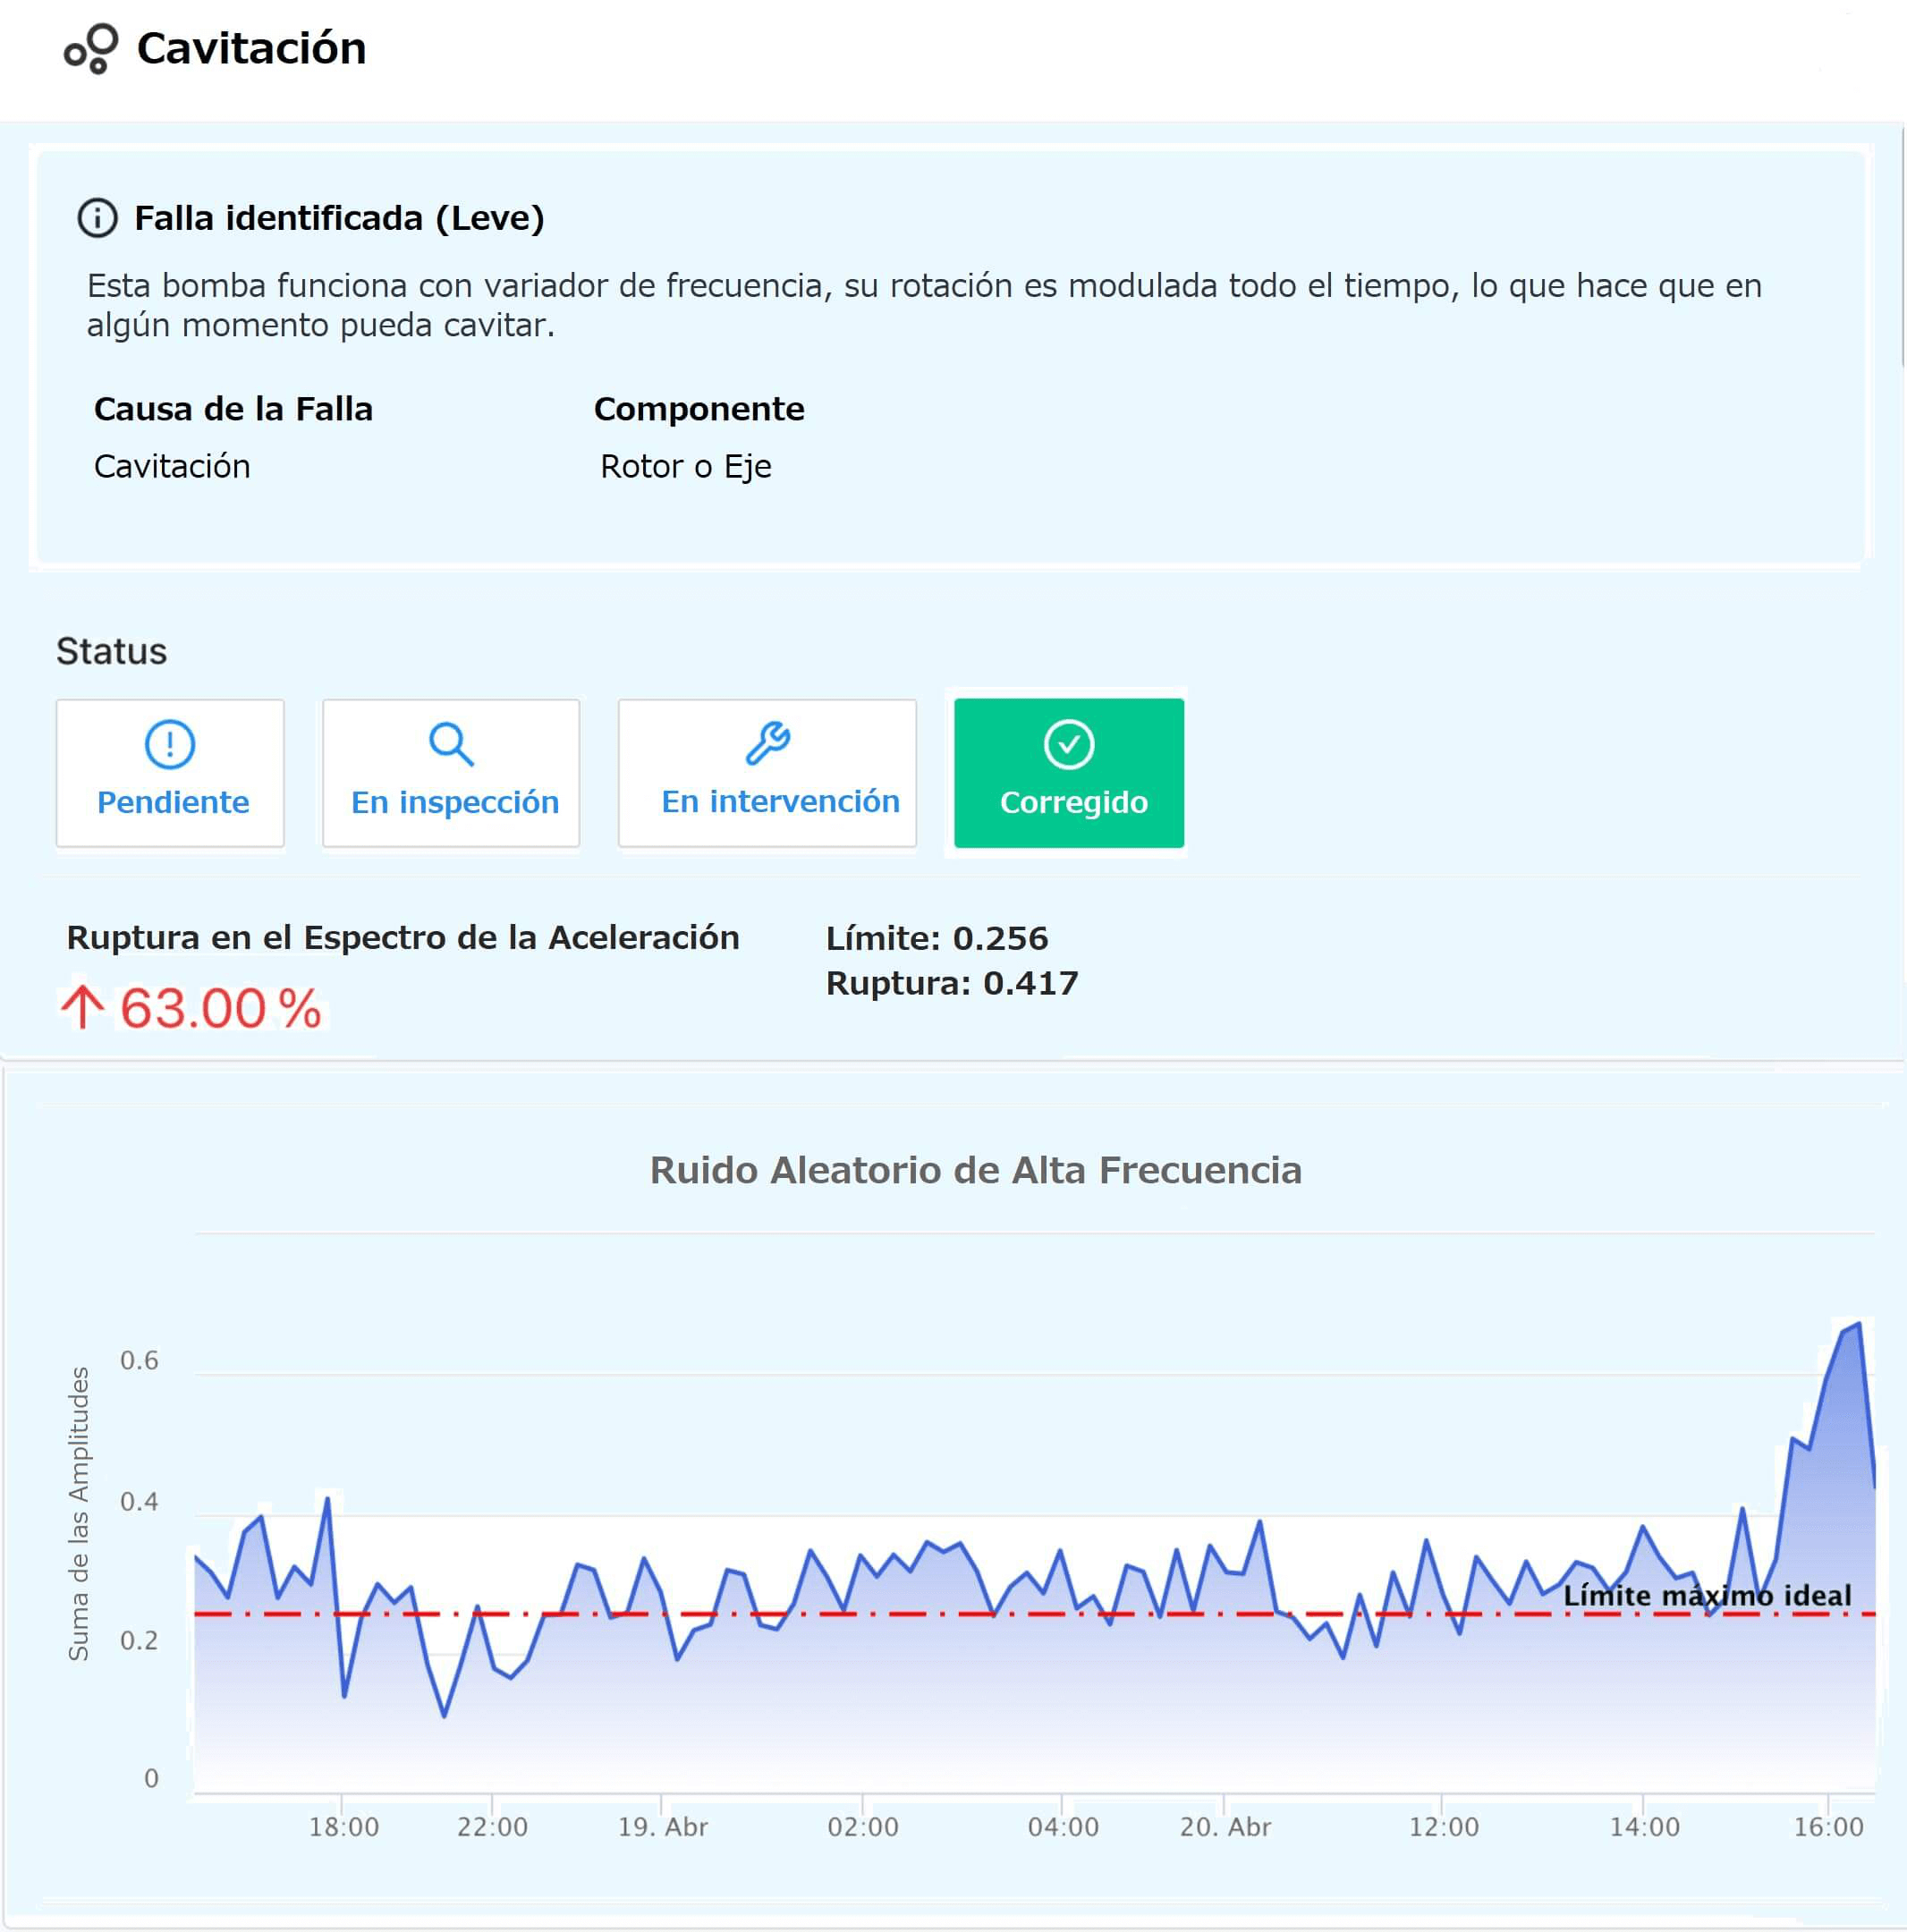Screen dimensions: 1907x1932
Task: Click the 63.00 % rupture value
Action: click(221, 1008)
